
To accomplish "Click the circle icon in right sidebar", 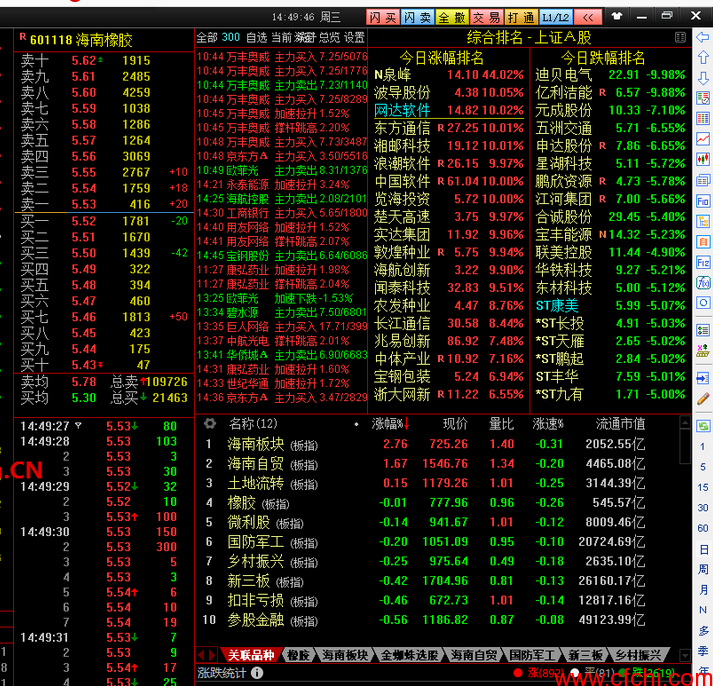I will tap(703, 303).
